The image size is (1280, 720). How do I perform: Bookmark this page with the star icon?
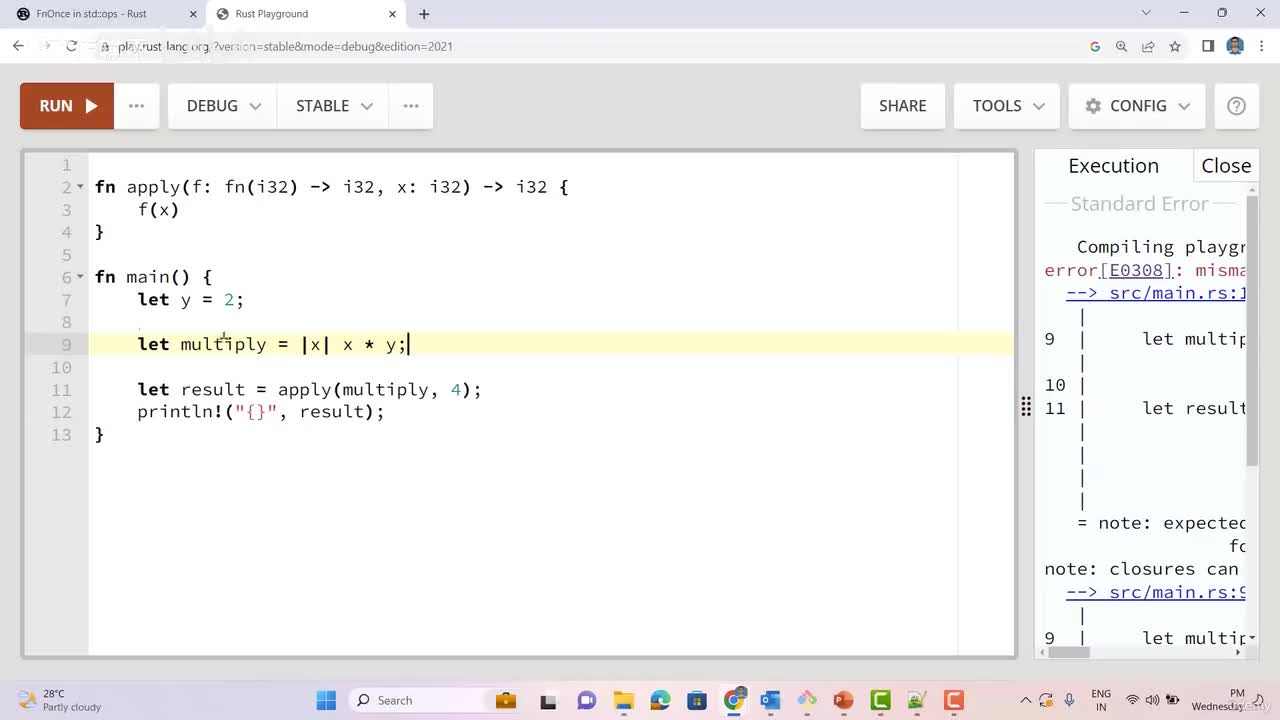1175,46
